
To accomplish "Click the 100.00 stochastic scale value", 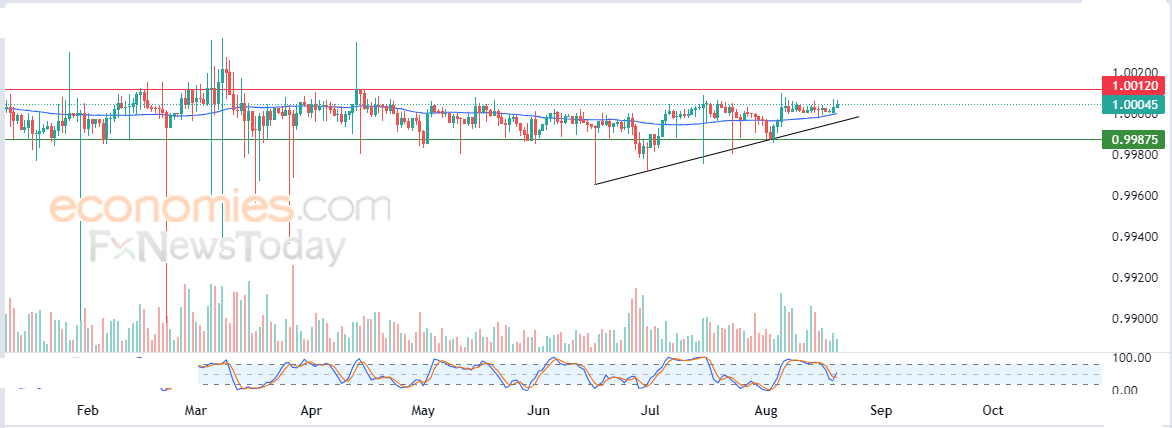I will pos(1129,358).
